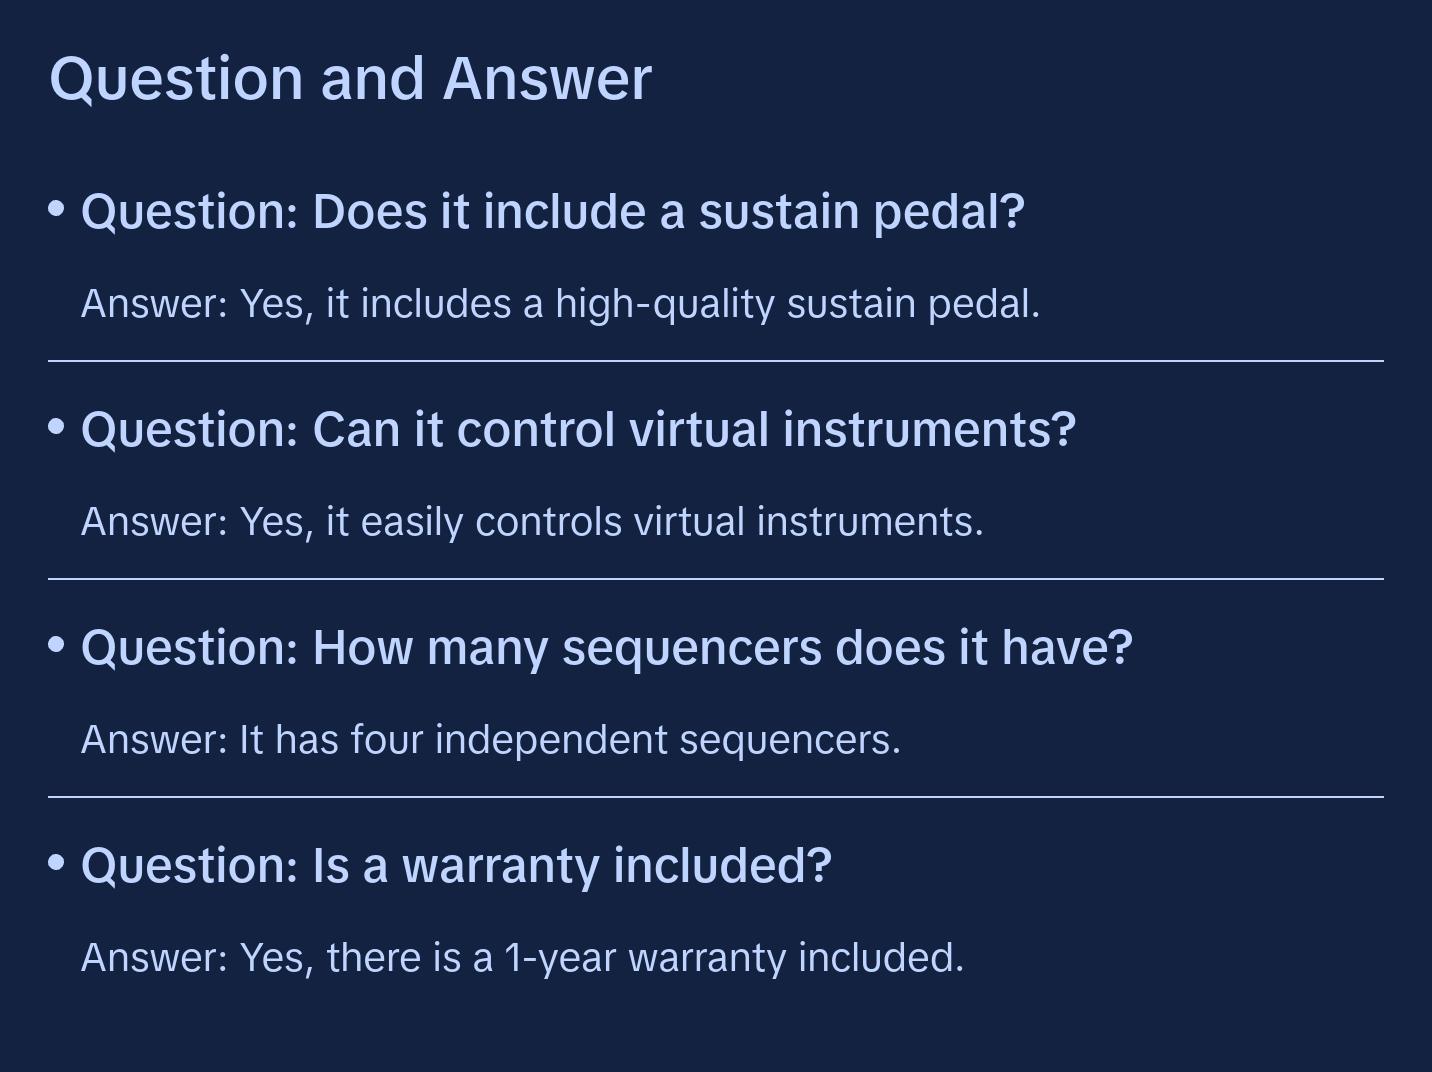The height and width of the screenshot is (1072, 1432).
Task: Click the bullet beside the sustain pedal question
Action: point(57,209)
